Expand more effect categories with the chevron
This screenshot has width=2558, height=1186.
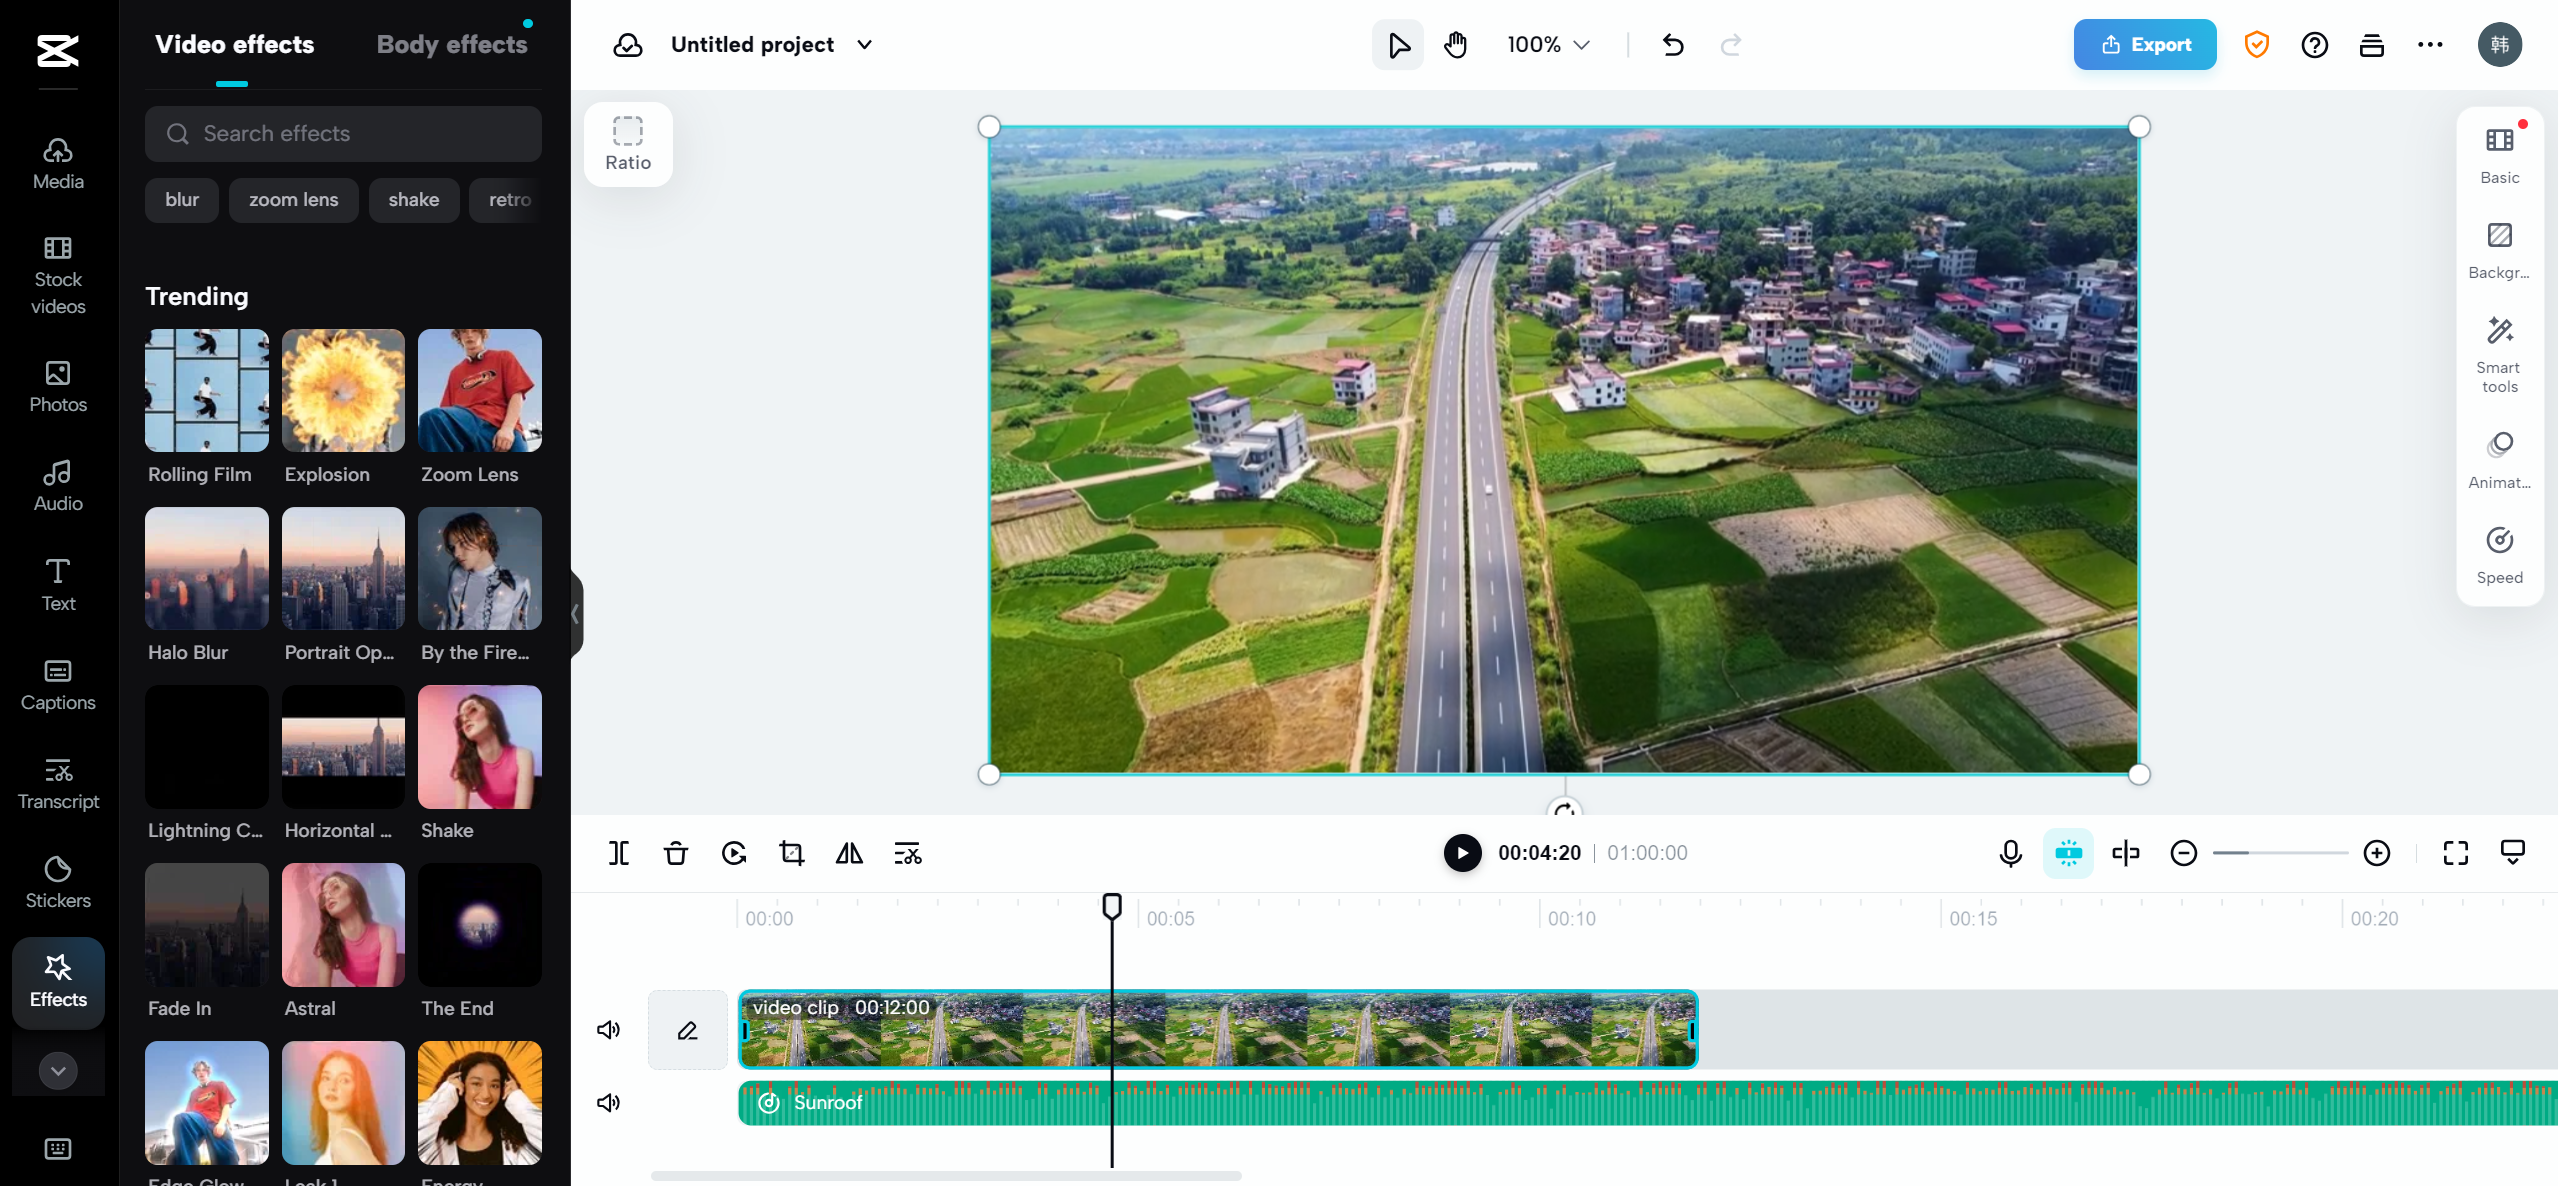coord(57,1070)
